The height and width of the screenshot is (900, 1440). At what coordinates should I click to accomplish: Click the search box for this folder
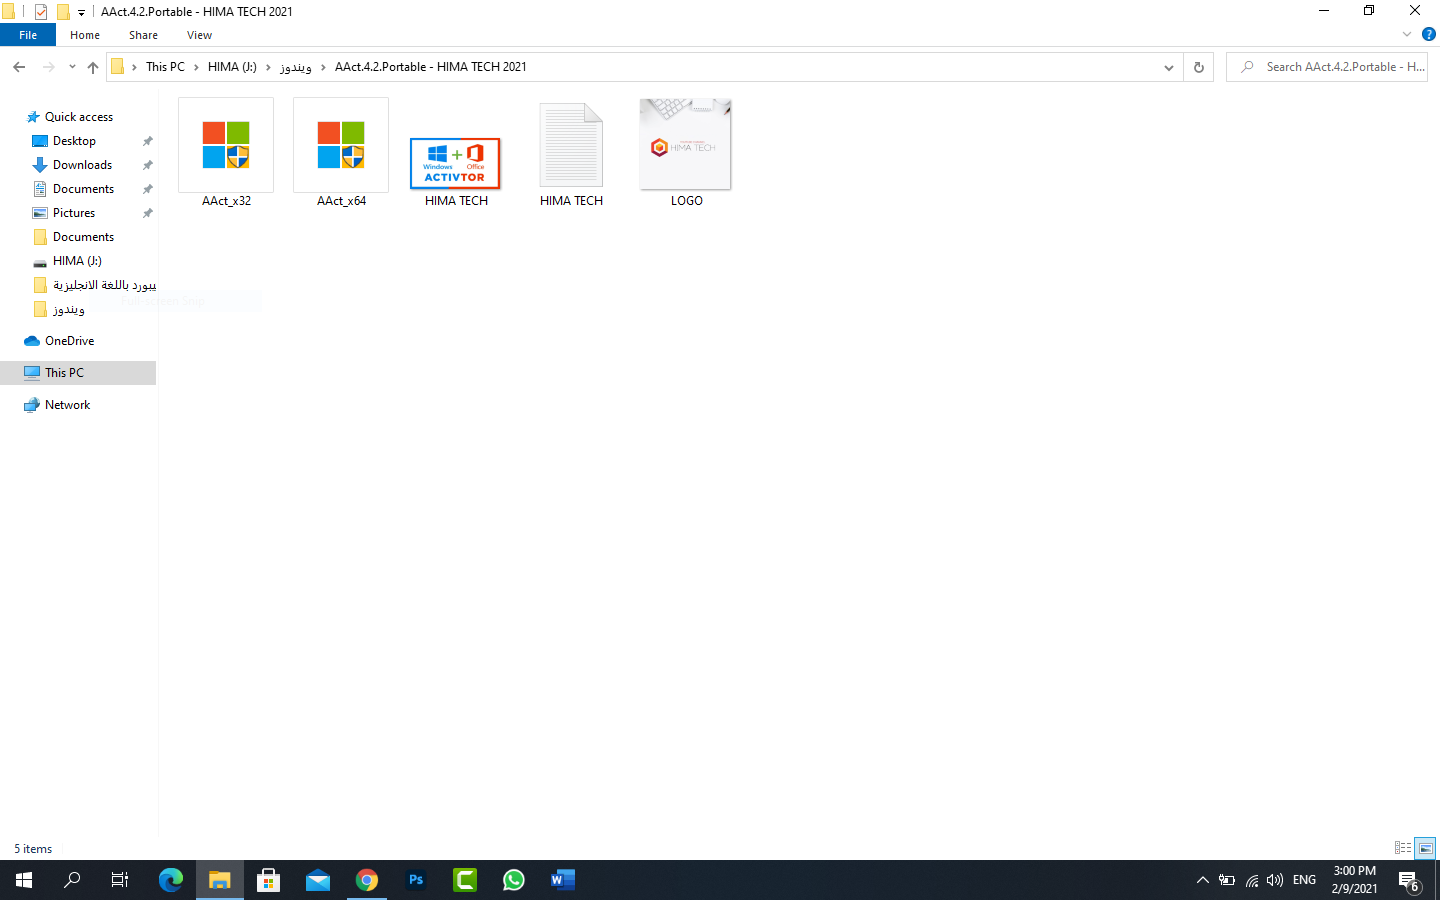[1327, 67]
